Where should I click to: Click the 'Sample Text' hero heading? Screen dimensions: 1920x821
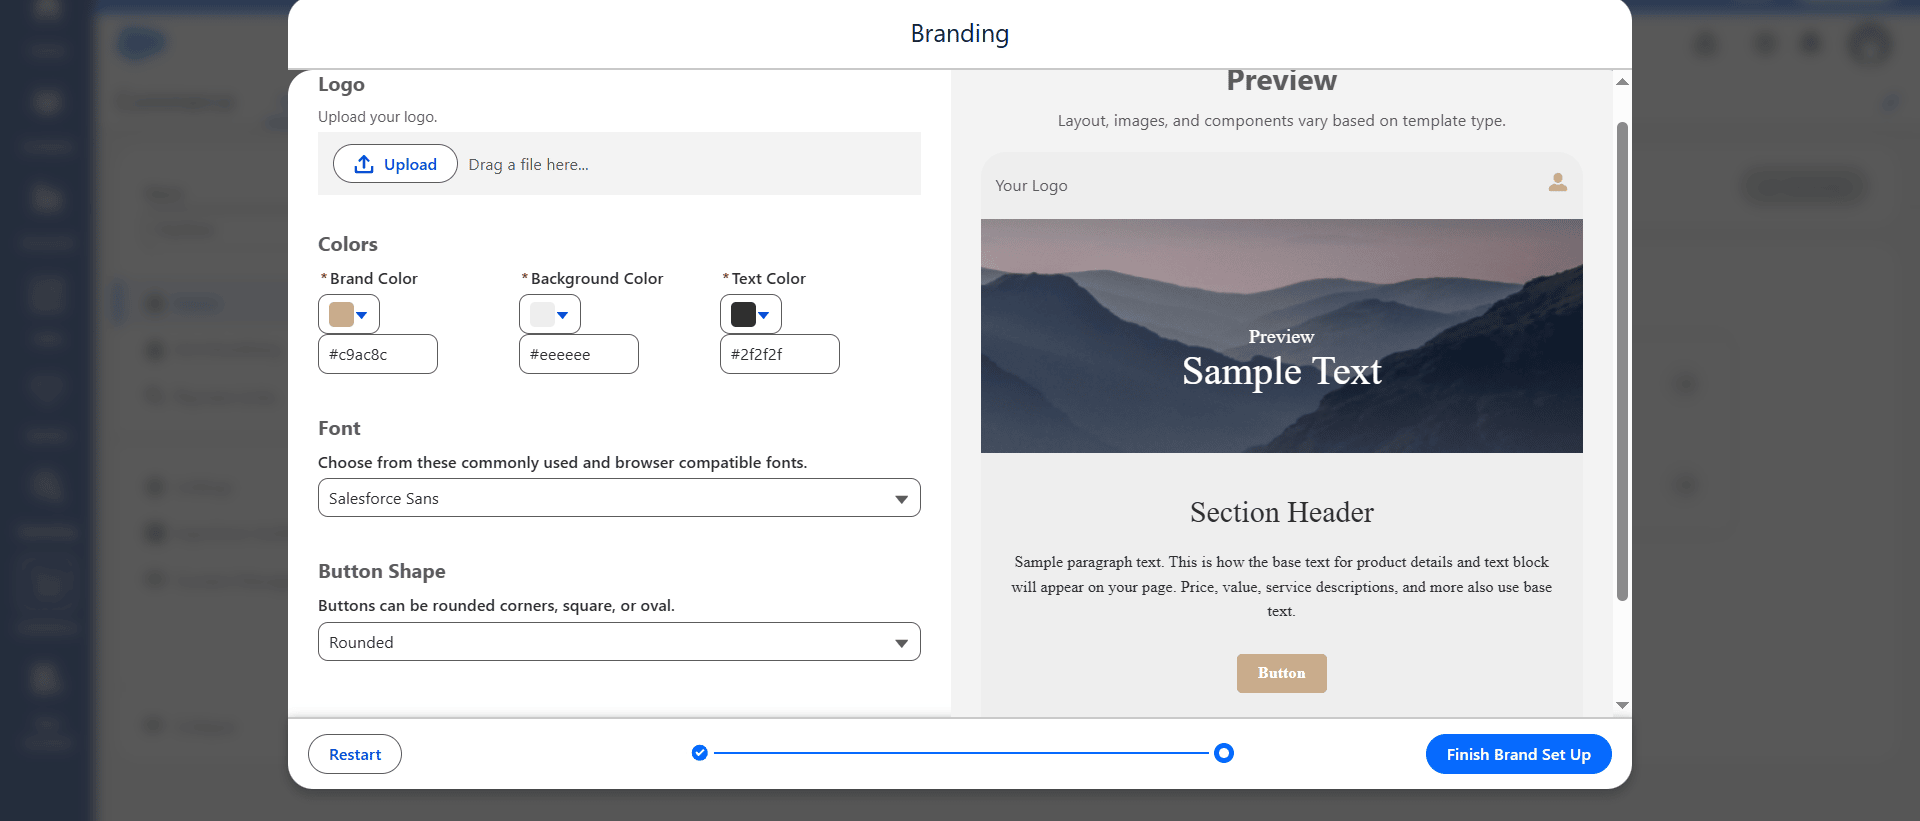pos(1282,371)
